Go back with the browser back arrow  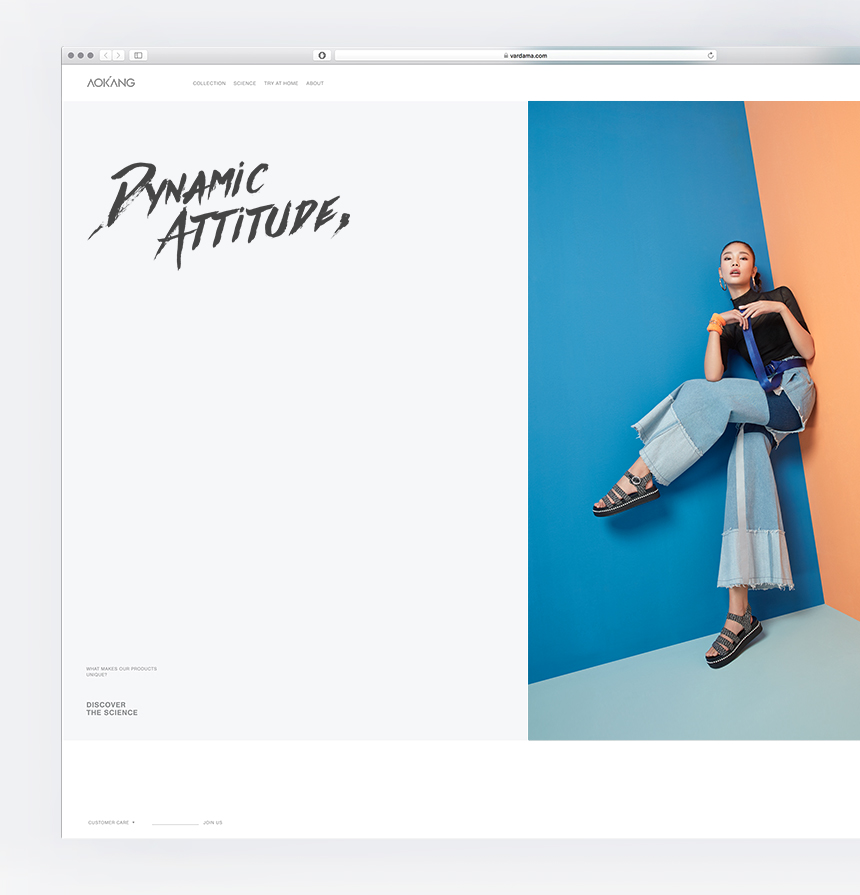coord(106,55)
